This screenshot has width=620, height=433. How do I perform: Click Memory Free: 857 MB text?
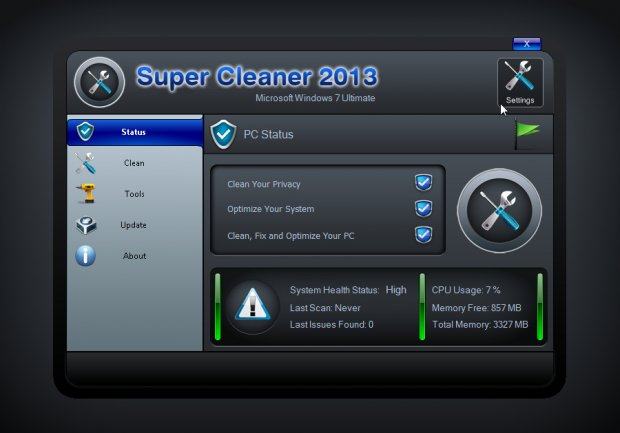[x=476, y=308]
